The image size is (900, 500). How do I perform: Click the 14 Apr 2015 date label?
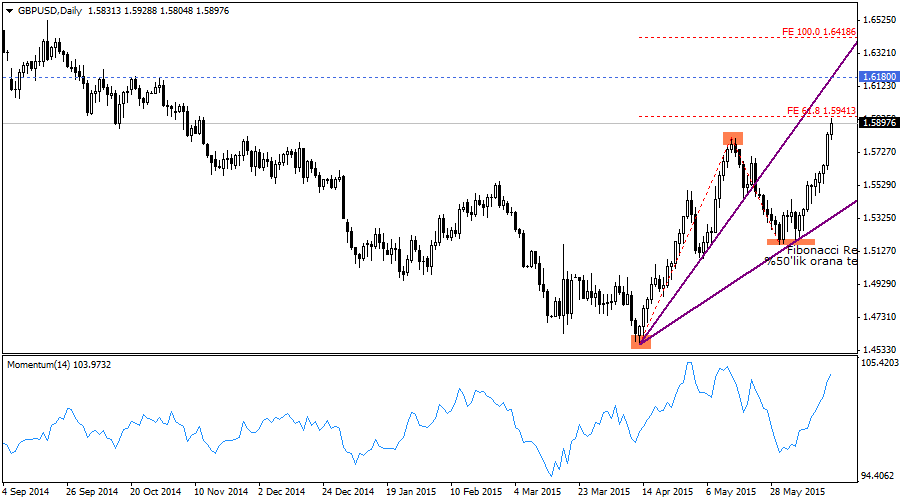pyautogui.click(x=665, y=492)
